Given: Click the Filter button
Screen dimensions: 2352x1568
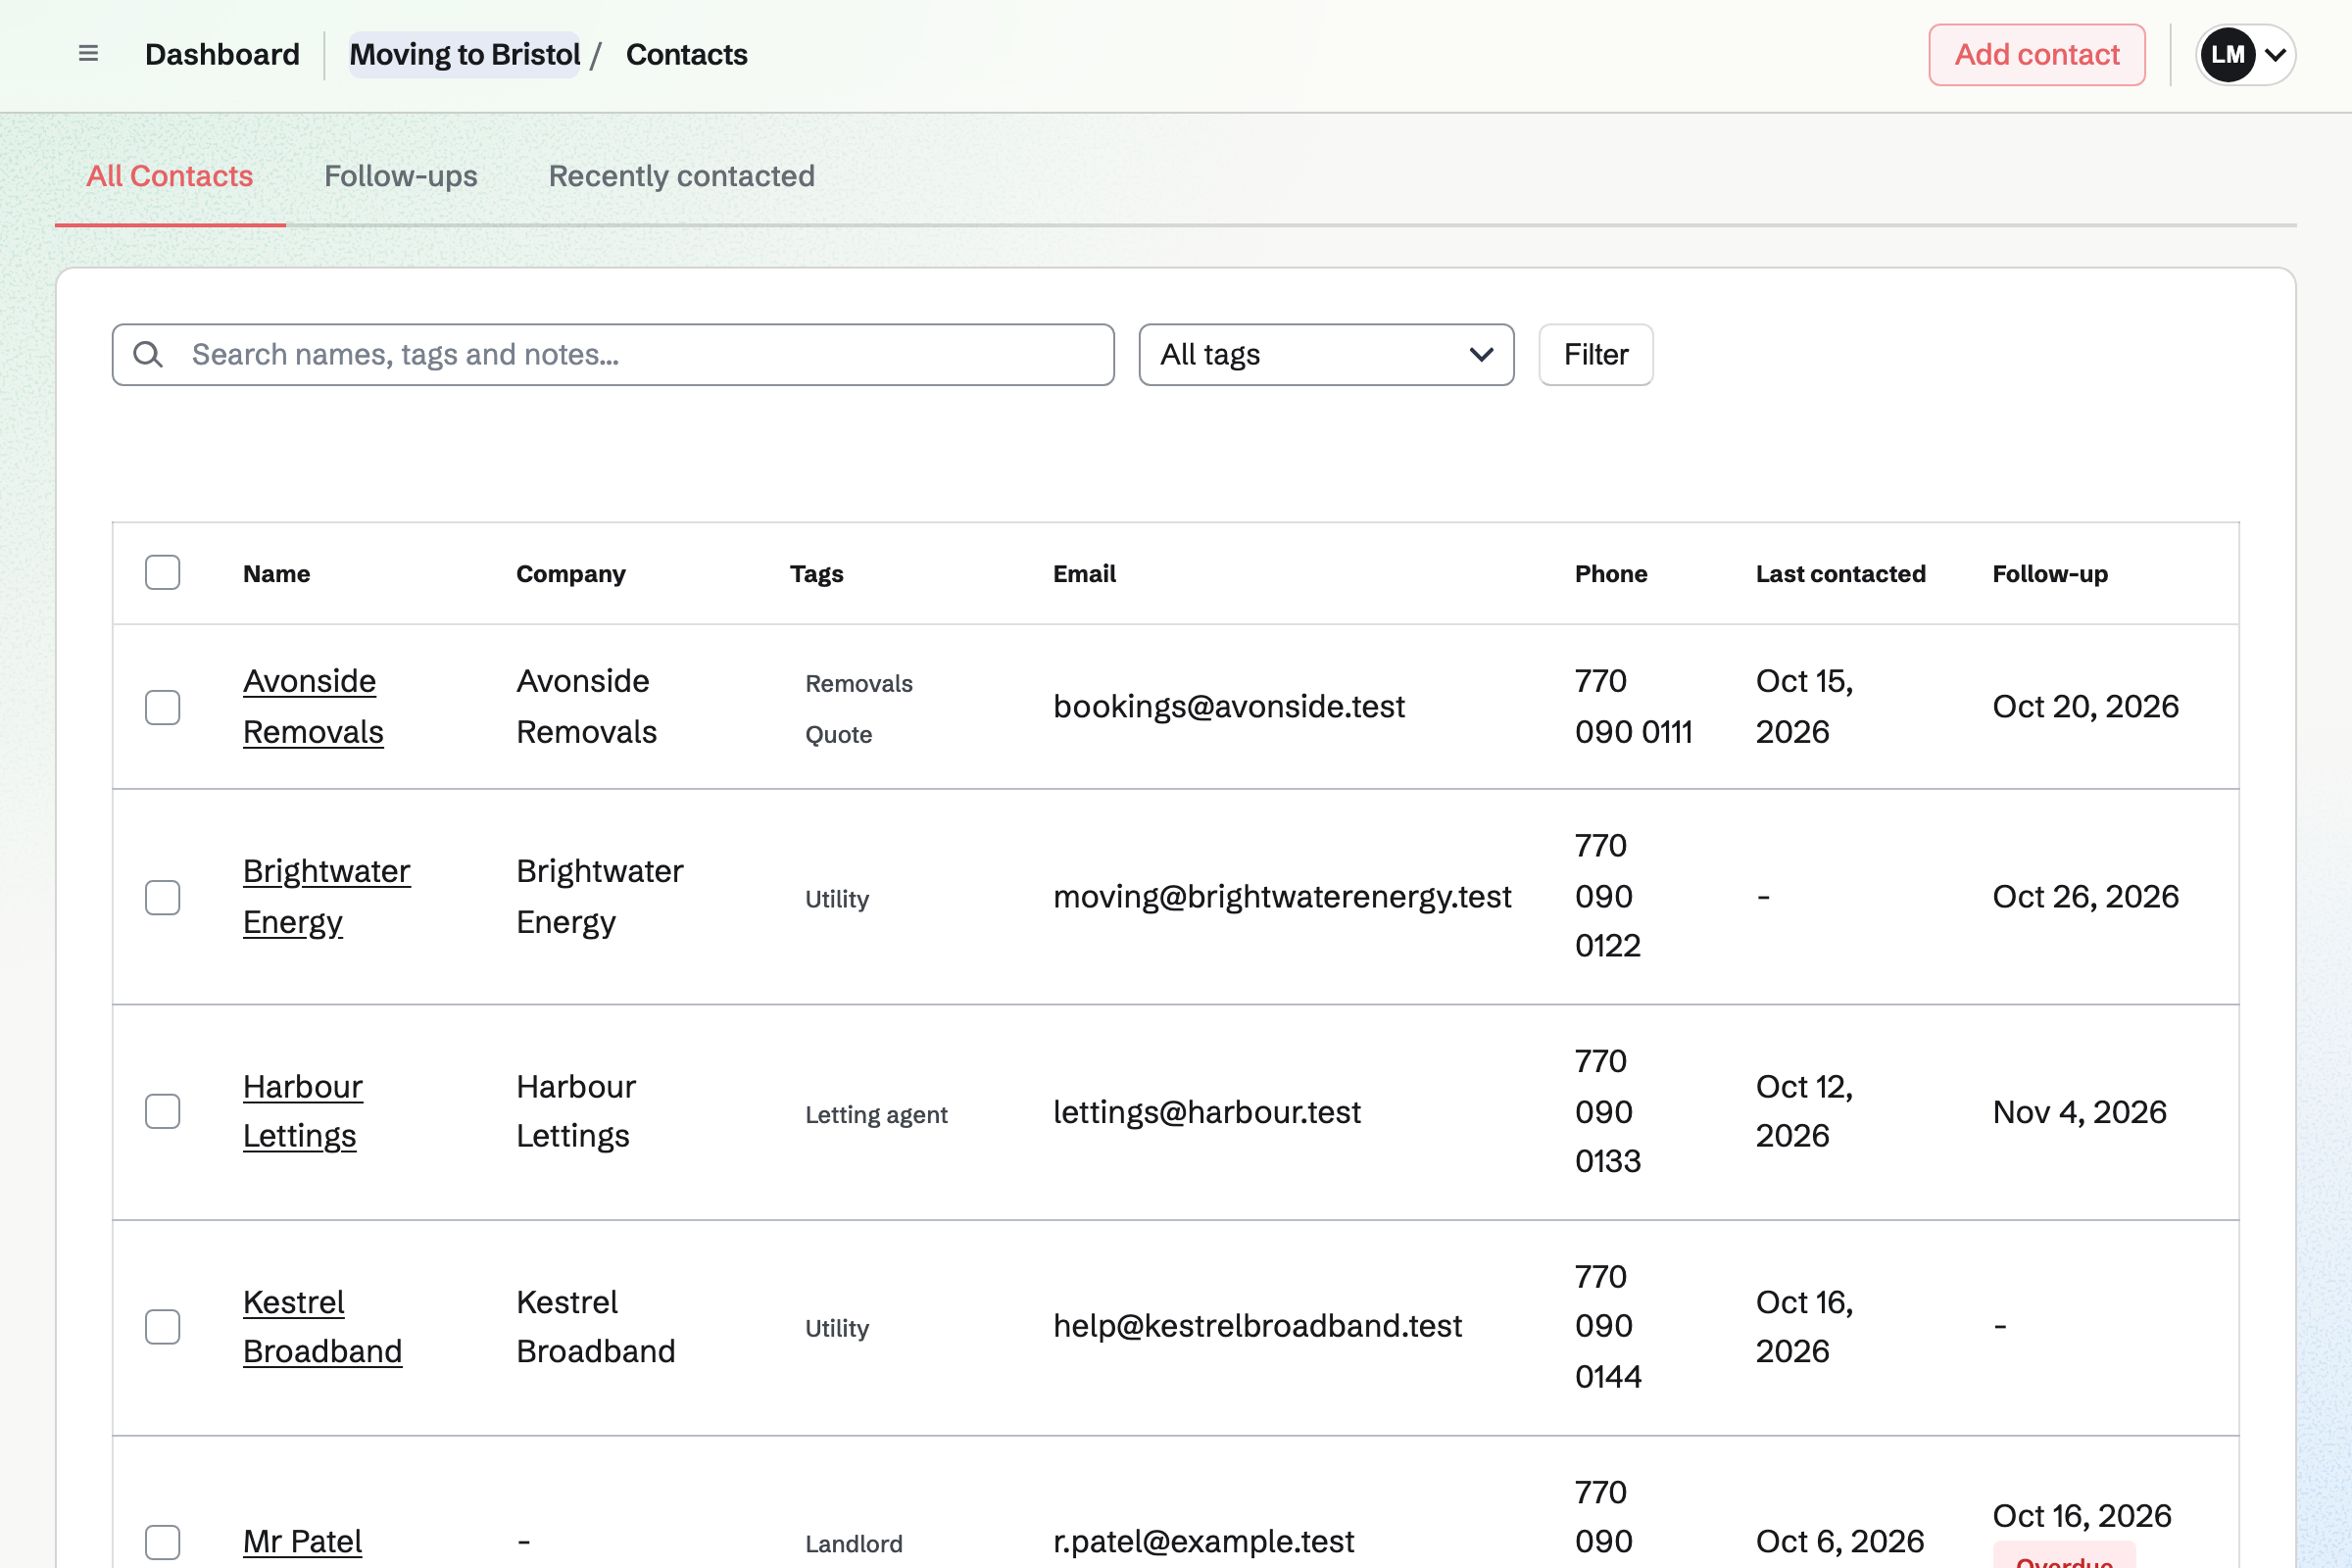Looking at the screenshot, I should coord(1596,354).
